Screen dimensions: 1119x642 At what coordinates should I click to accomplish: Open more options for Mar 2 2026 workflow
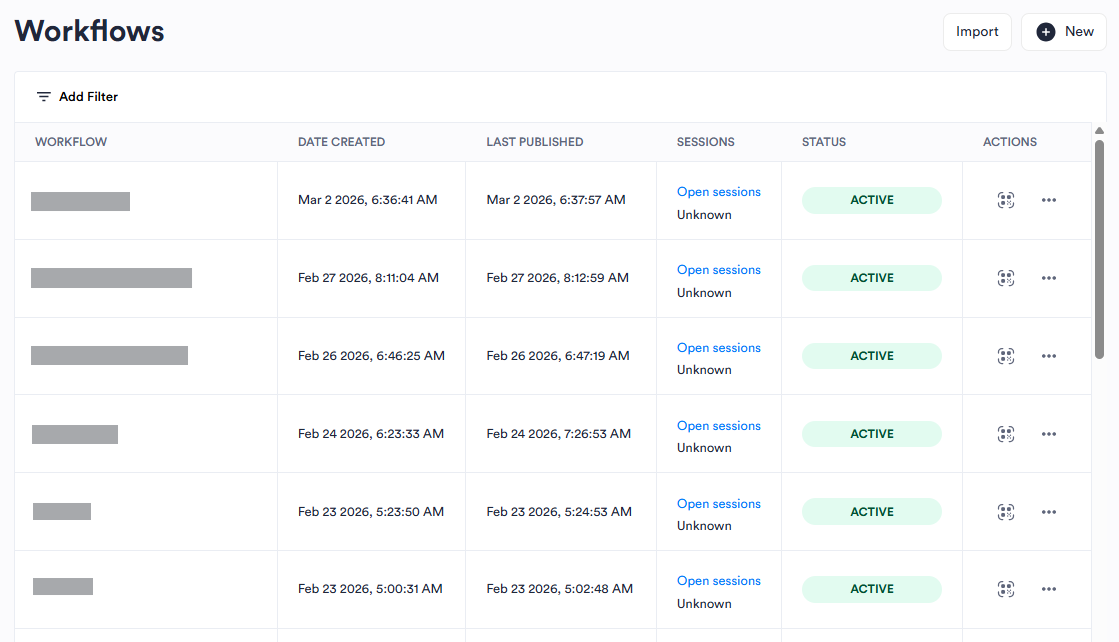click(x=1048, y=200)
